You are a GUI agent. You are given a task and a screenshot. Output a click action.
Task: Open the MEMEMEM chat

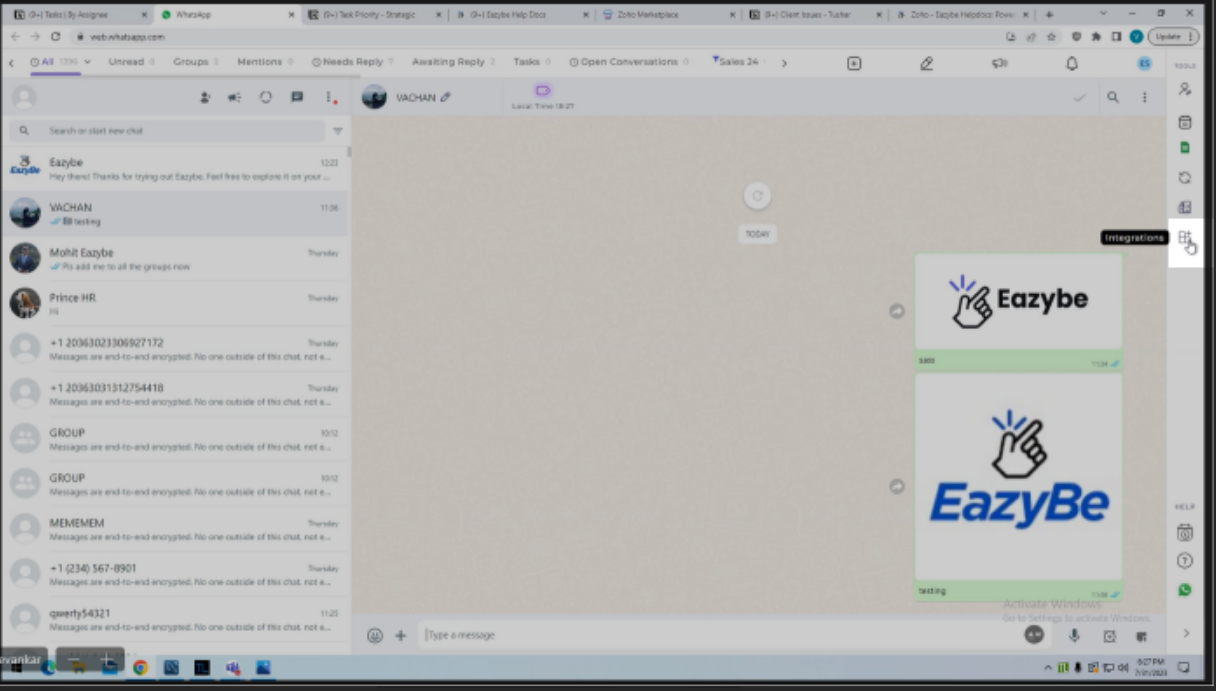click(175, 529)
